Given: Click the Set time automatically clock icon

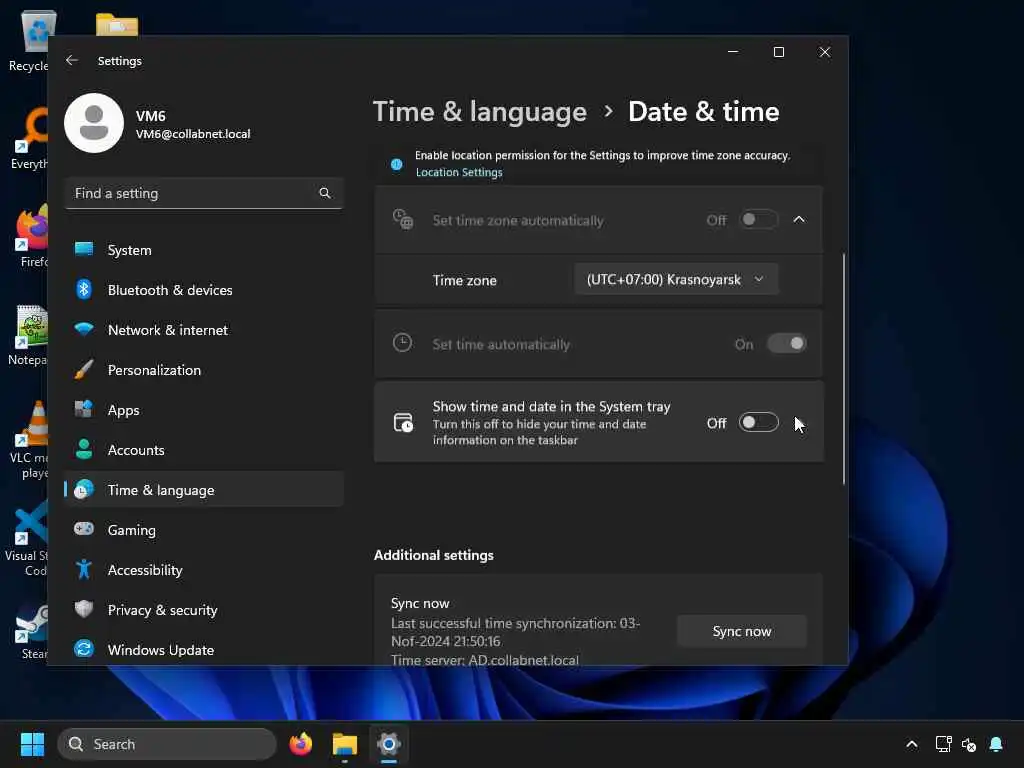Looking at the screenshot, I should [x=402, y=343].
